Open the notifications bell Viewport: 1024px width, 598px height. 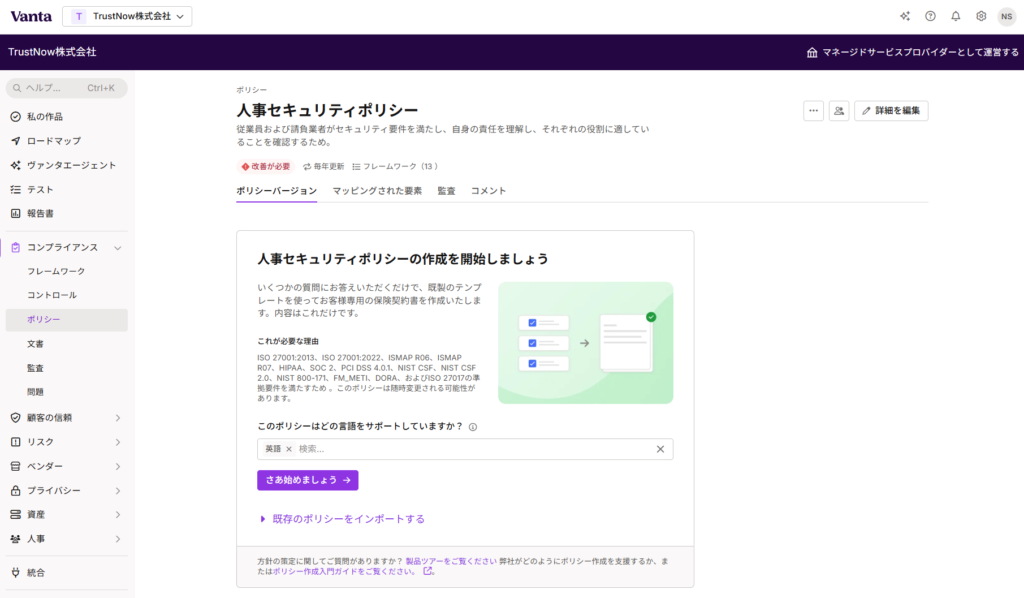tap(956, 16)
